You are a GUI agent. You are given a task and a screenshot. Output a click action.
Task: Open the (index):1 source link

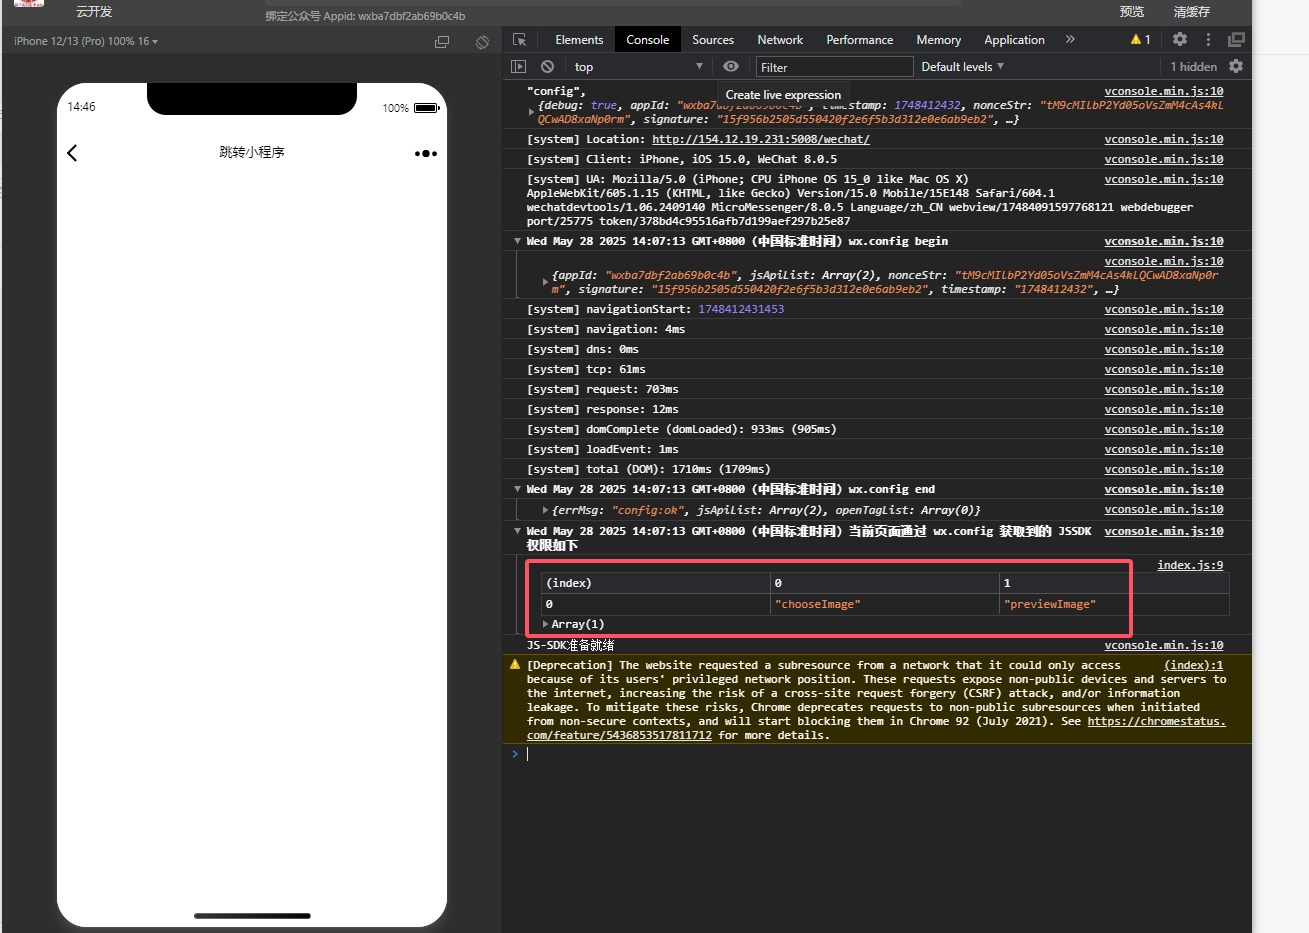point(1194,665)
